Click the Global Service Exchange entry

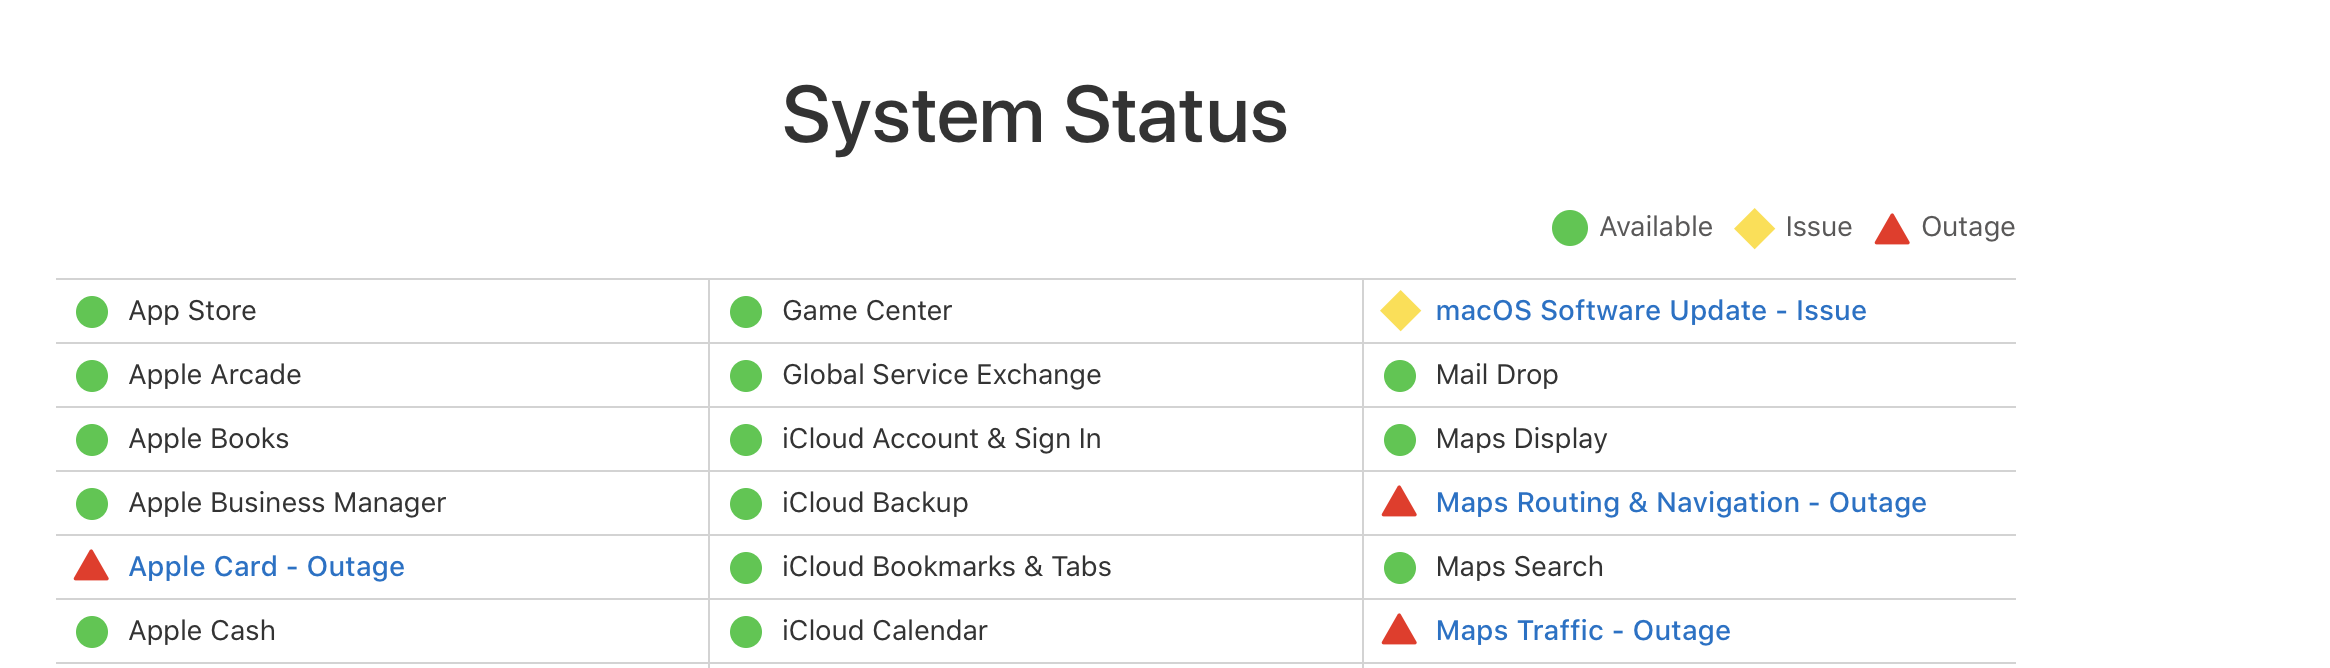(x=941, y=375)
